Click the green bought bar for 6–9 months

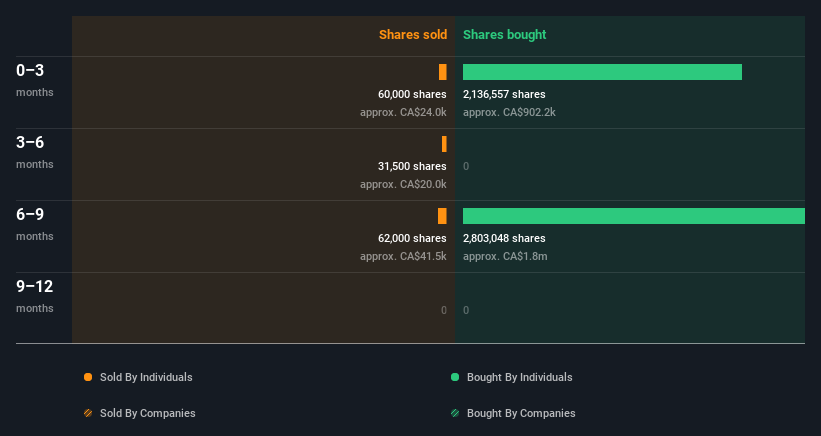pyautogui.click(x=634, y=216)
